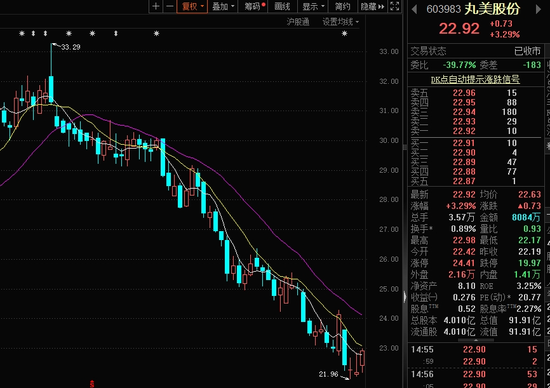This screenshot has width=550, height=388.
Task: Click 买一 price 22.91
Action: [464, 143]
